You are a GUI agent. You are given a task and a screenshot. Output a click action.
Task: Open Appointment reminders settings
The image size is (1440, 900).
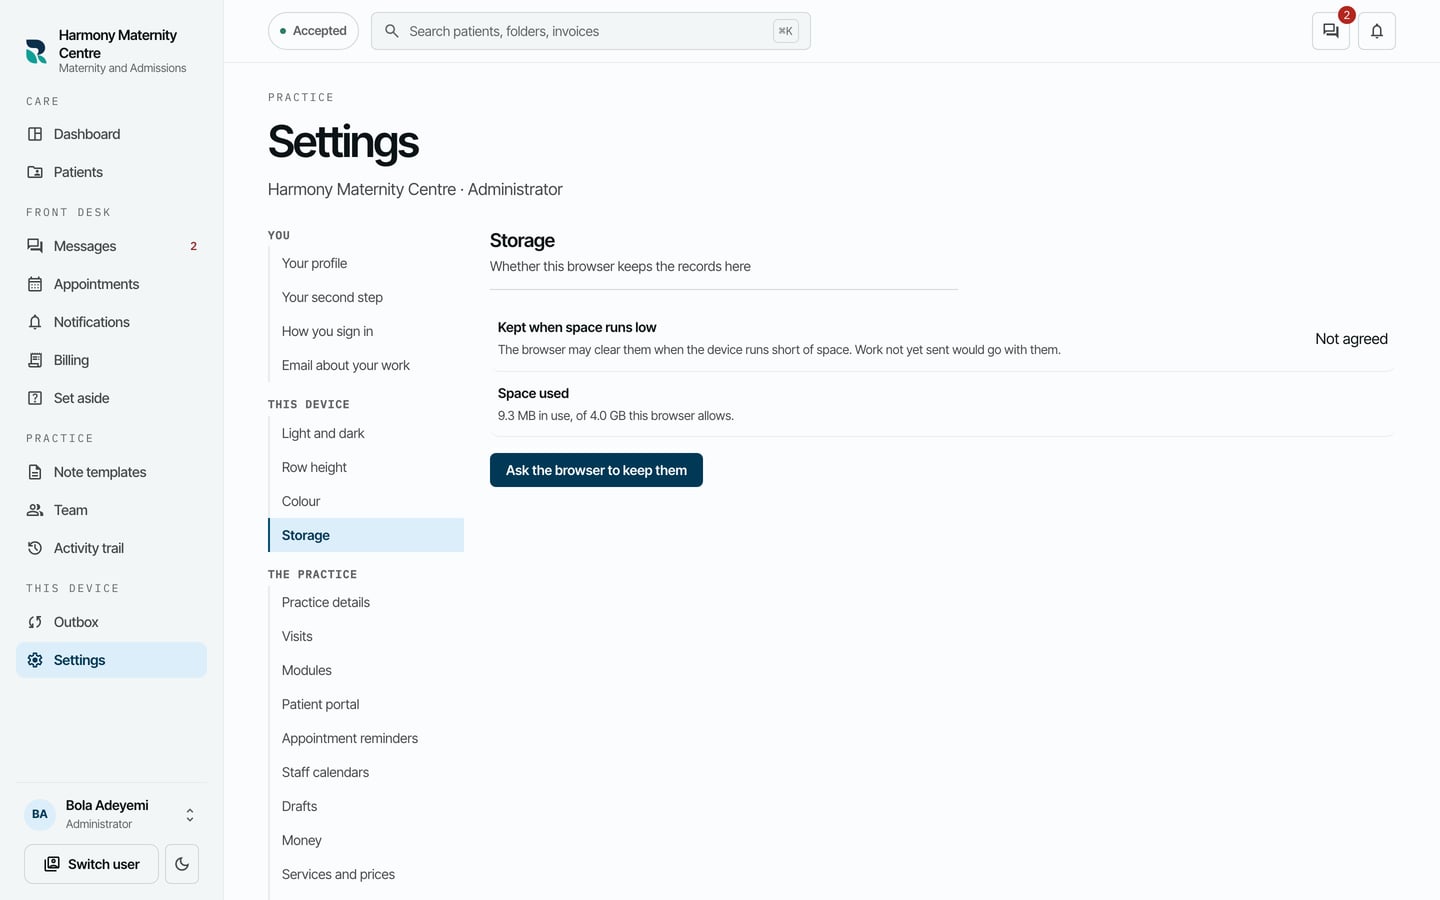366,738
